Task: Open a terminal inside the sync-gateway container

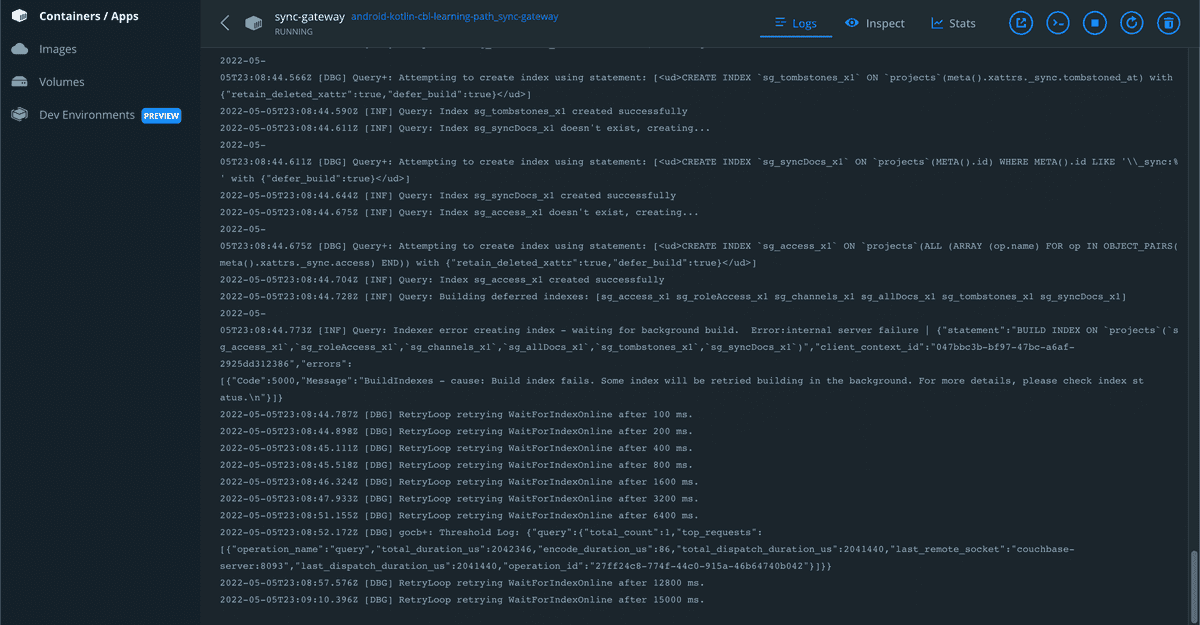Action: [1057, 22]
